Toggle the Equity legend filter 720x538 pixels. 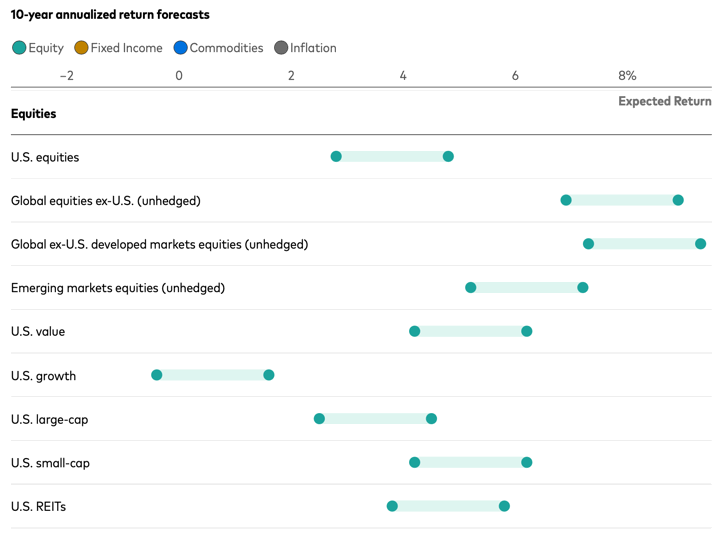tap(38, 48)
